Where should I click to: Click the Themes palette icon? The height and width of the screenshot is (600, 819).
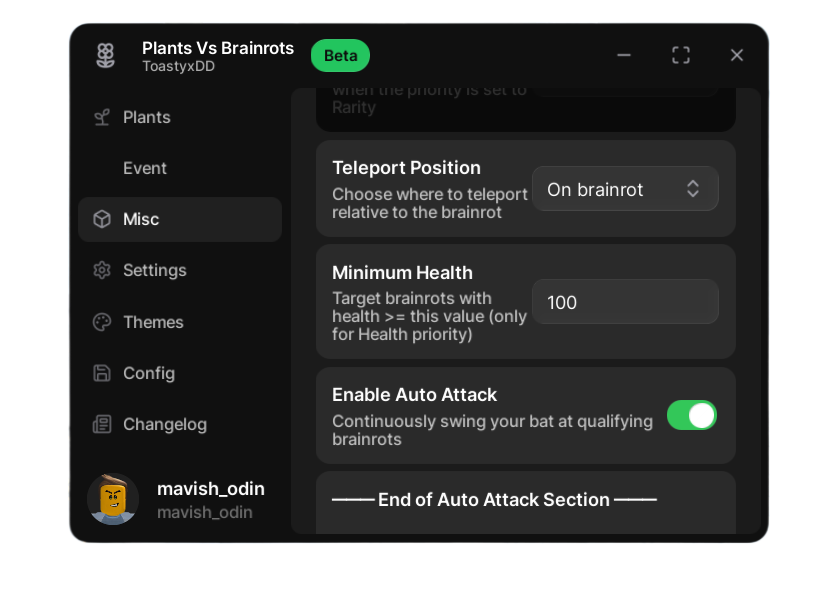coord(102,322)
